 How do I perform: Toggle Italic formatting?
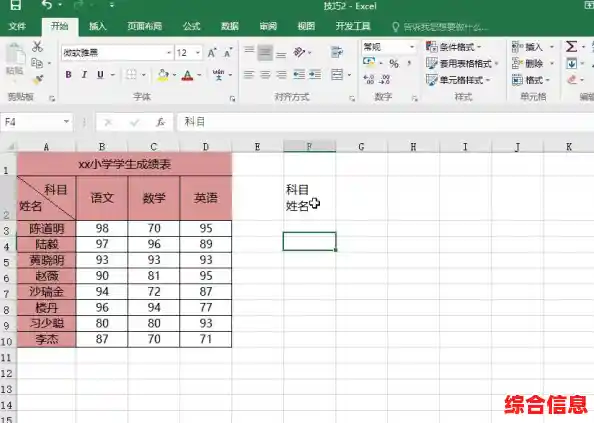[84, 75]
